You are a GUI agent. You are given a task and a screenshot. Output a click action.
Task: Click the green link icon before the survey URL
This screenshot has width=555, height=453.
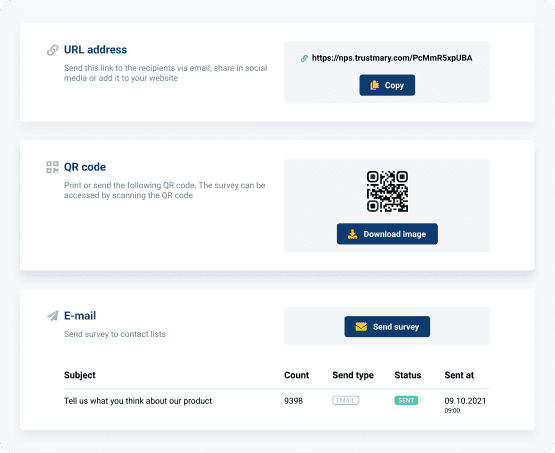click(304, 58)
